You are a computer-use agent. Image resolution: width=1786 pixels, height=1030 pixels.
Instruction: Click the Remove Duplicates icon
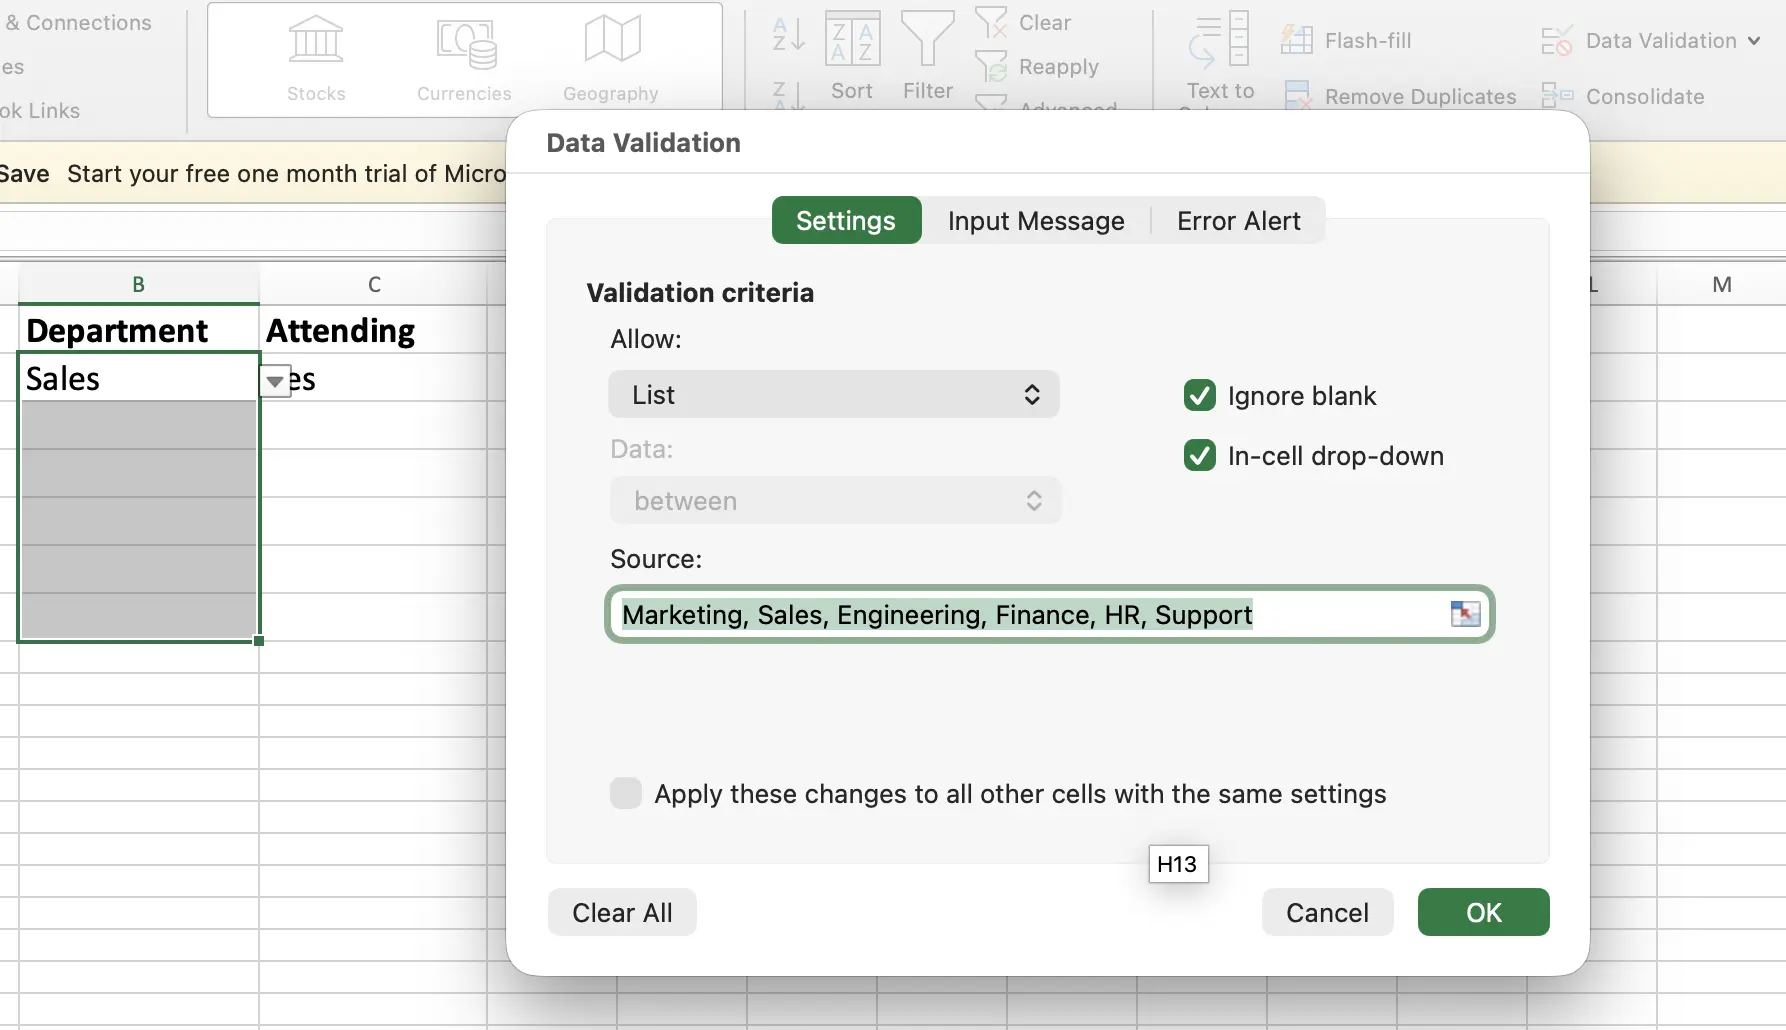click(1297, 96)
